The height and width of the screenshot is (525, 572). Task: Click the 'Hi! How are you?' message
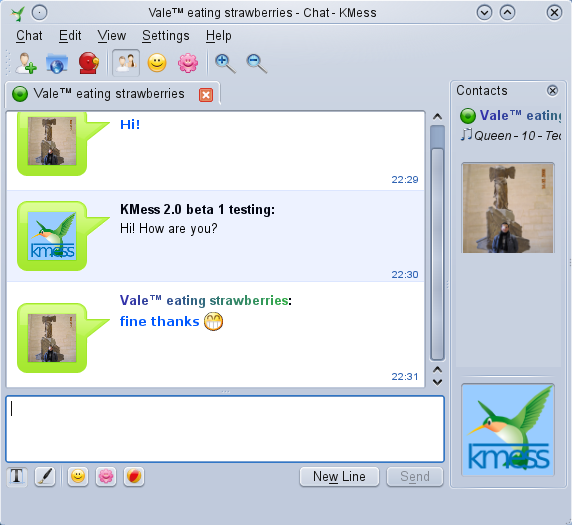[169, 229]
